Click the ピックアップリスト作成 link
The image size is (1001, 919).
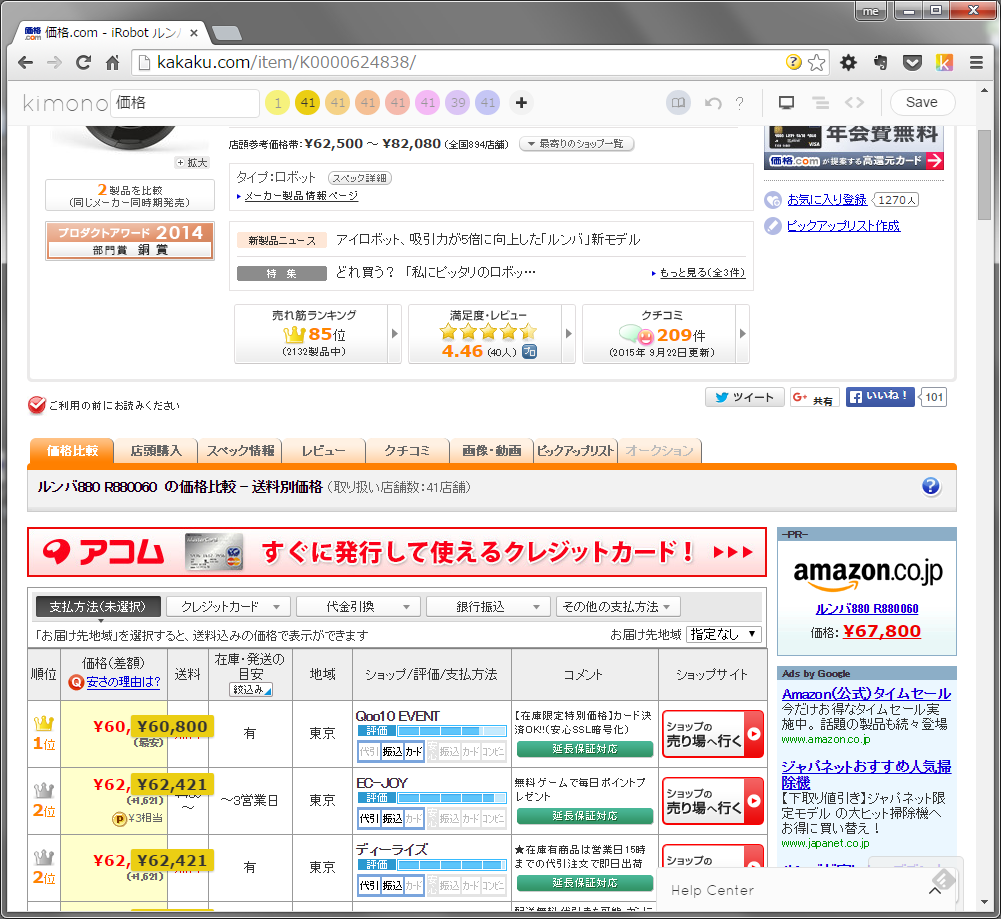coord(843,226)
